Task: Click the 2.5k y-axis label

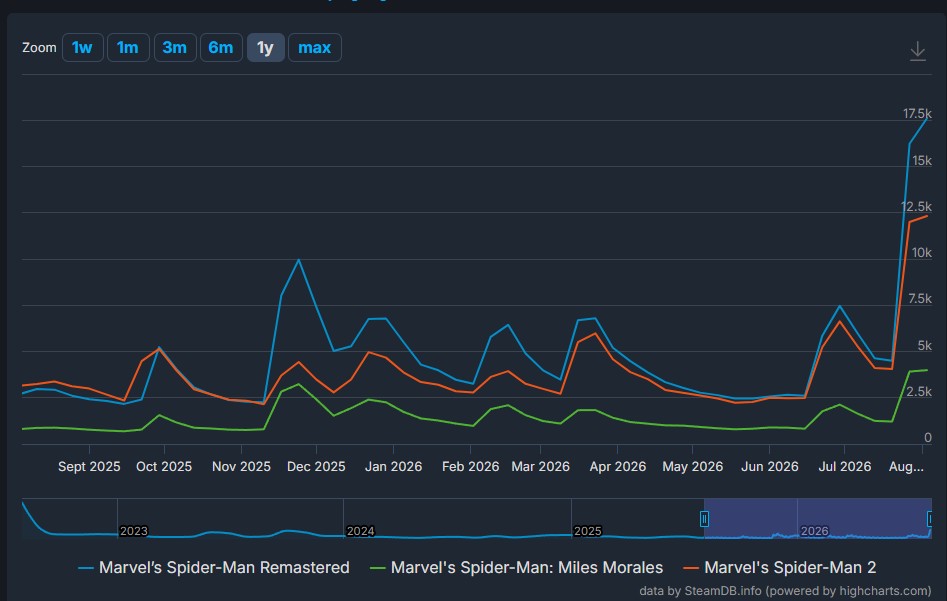Action: 919,391
